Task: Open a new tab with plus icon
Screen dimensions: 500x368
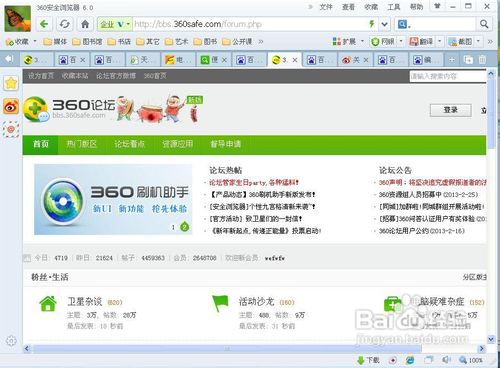Action: click(x=452, y=60)
